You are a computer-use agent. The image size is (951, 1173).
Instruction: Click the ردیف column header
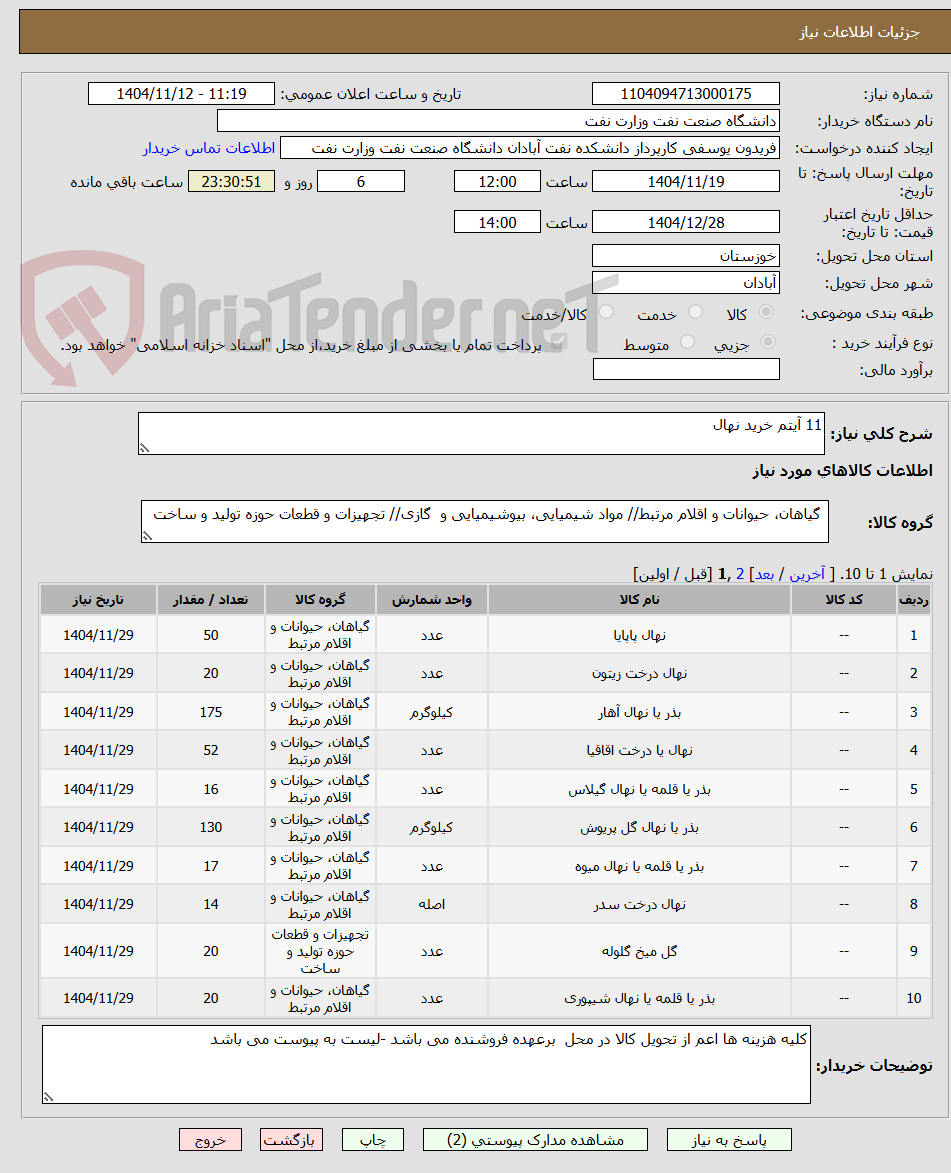tap(914, 599)
